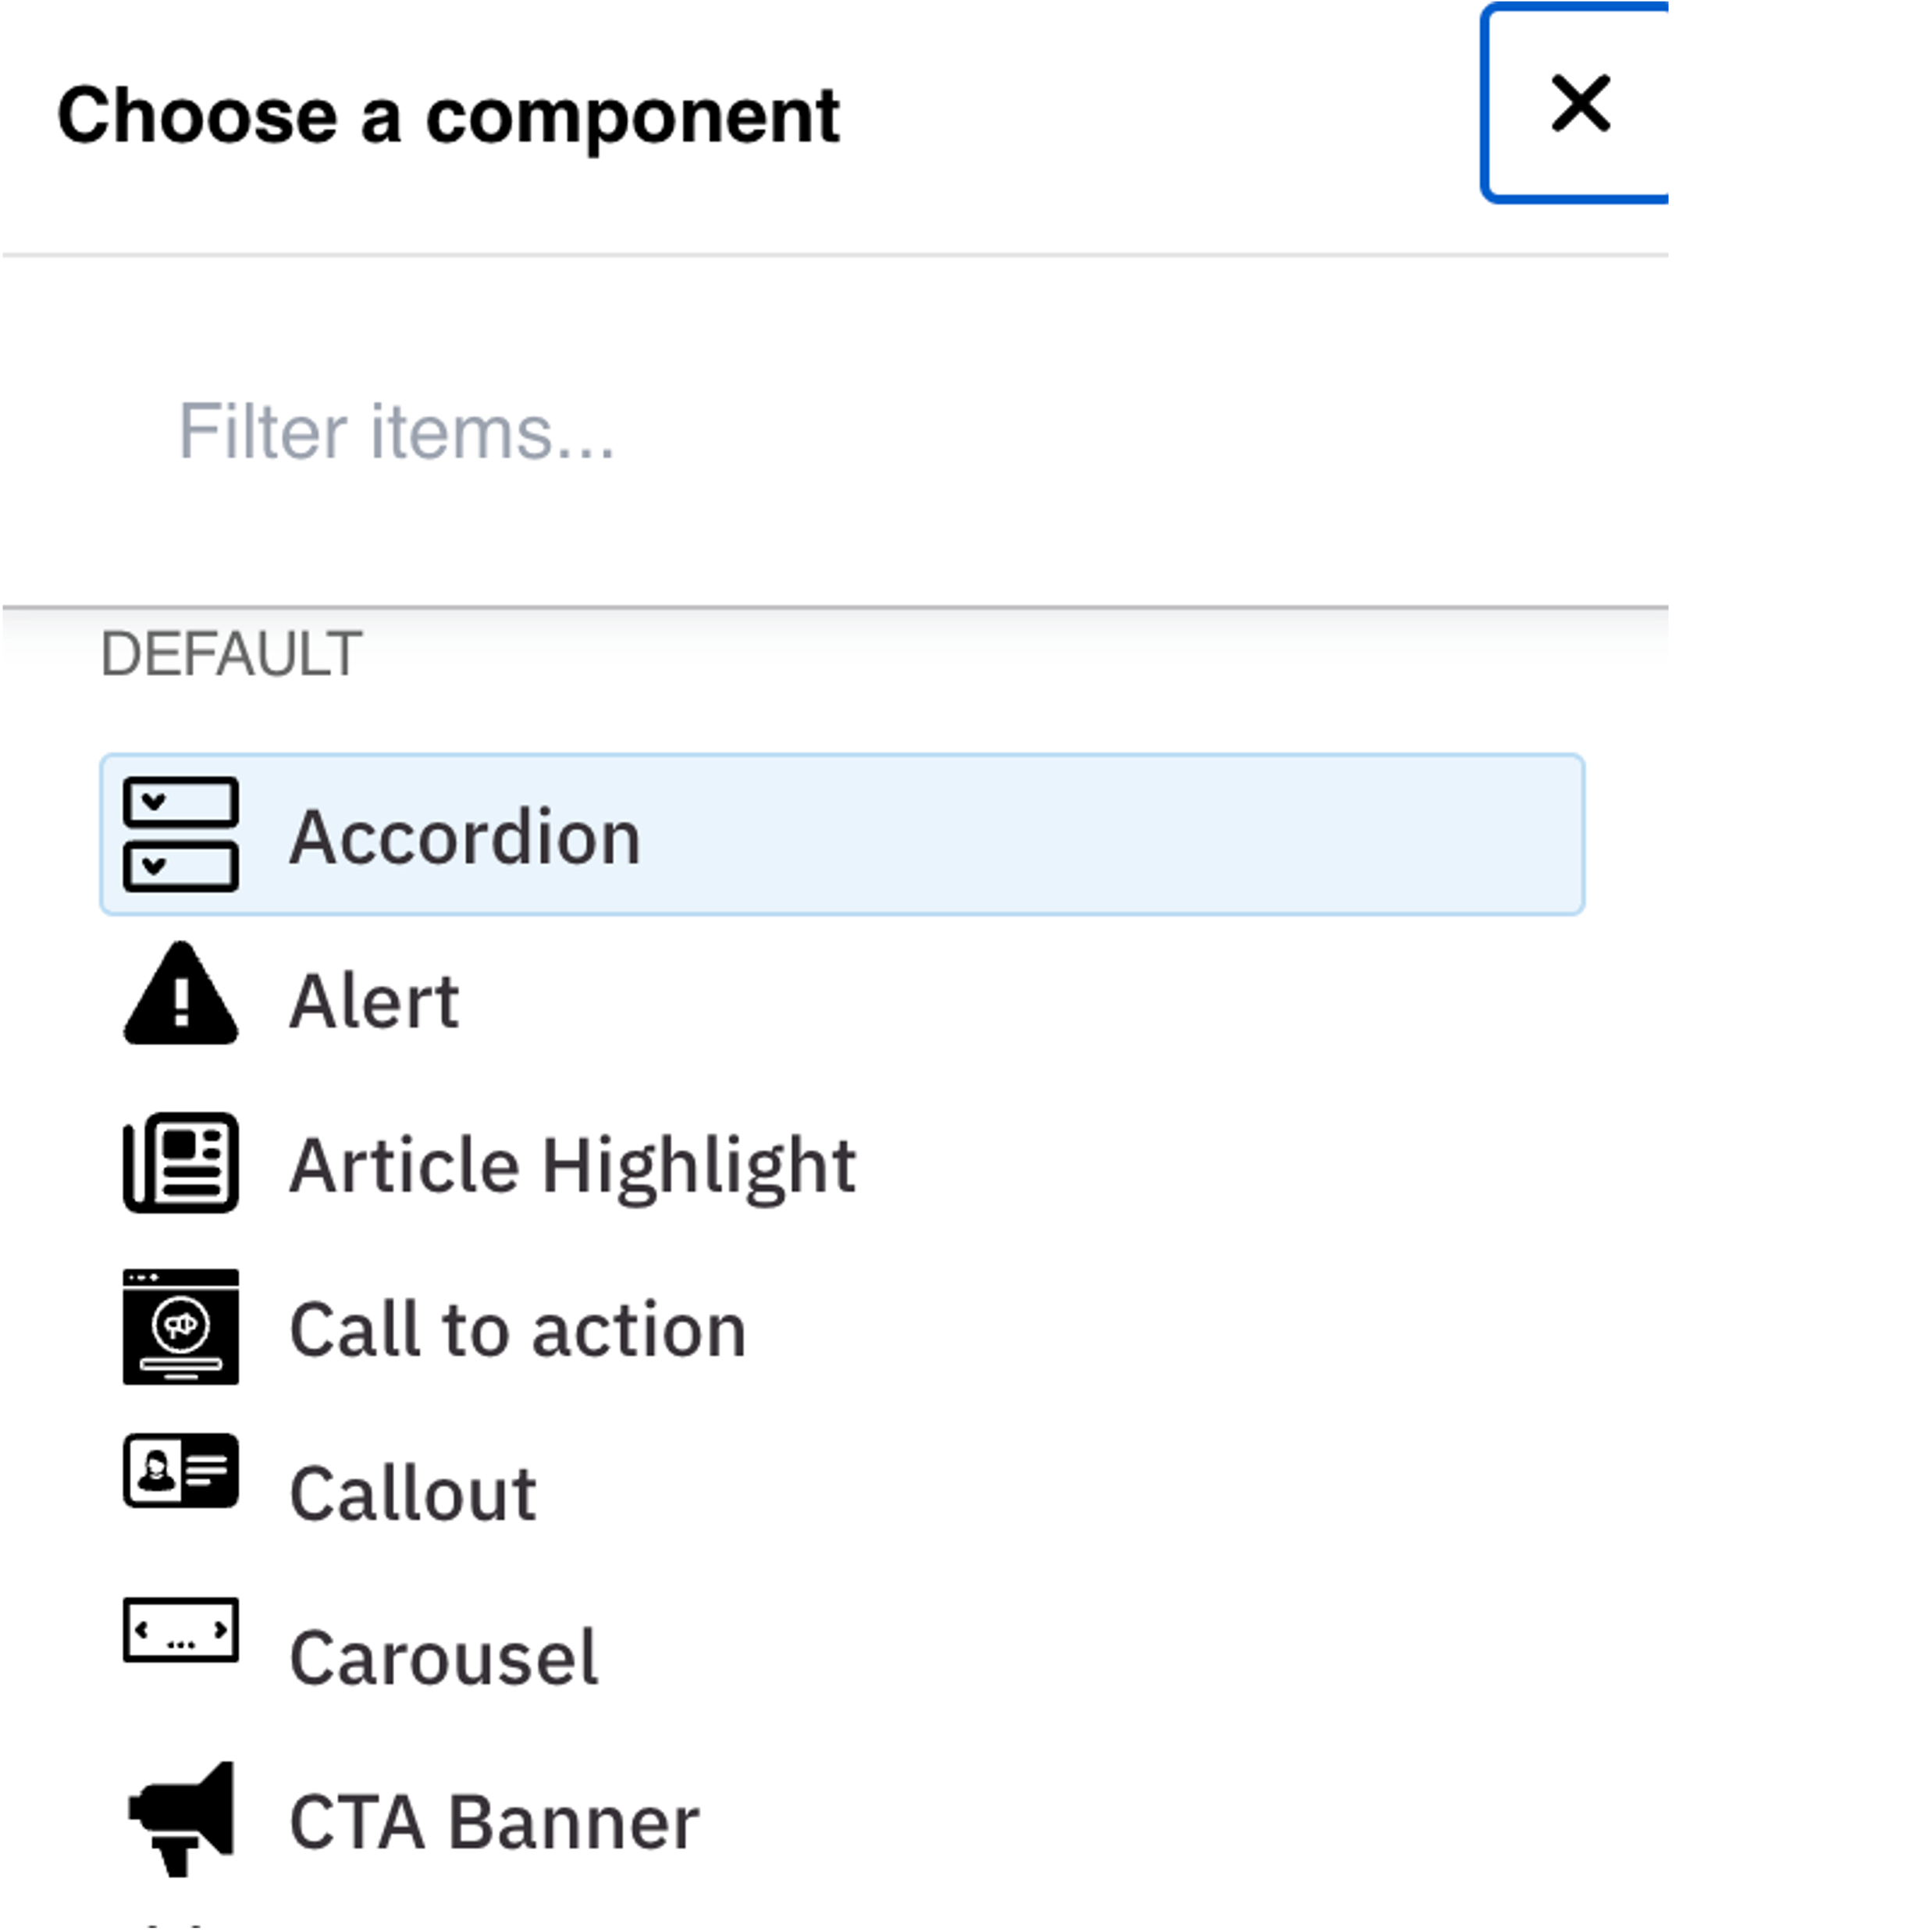Click the Article Highlight newspaper icon
The height and width of the screenshot is (1932, 1932).
click(x=181, y=1162)
